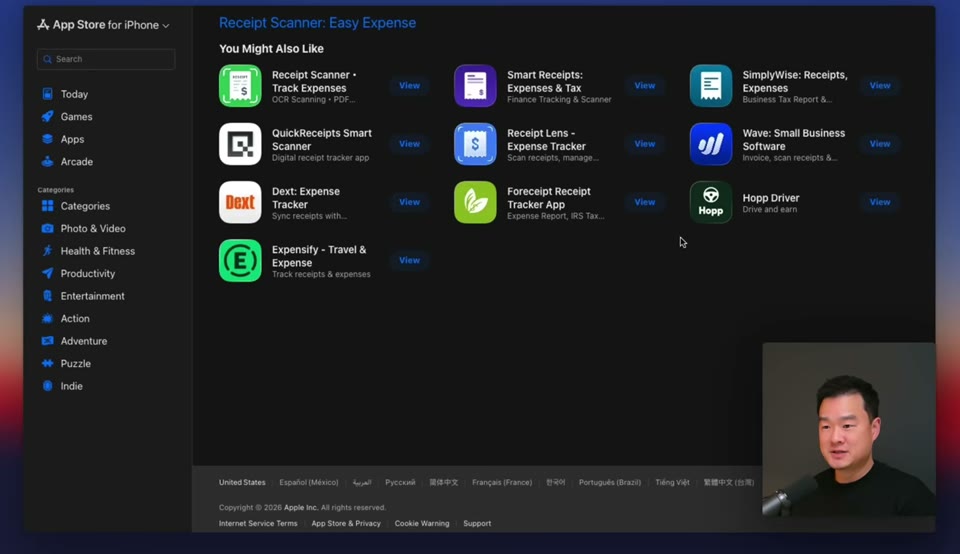Screen dimensions: 960x554
Task: Click the Adventure category icon
Action: [47, 341]
